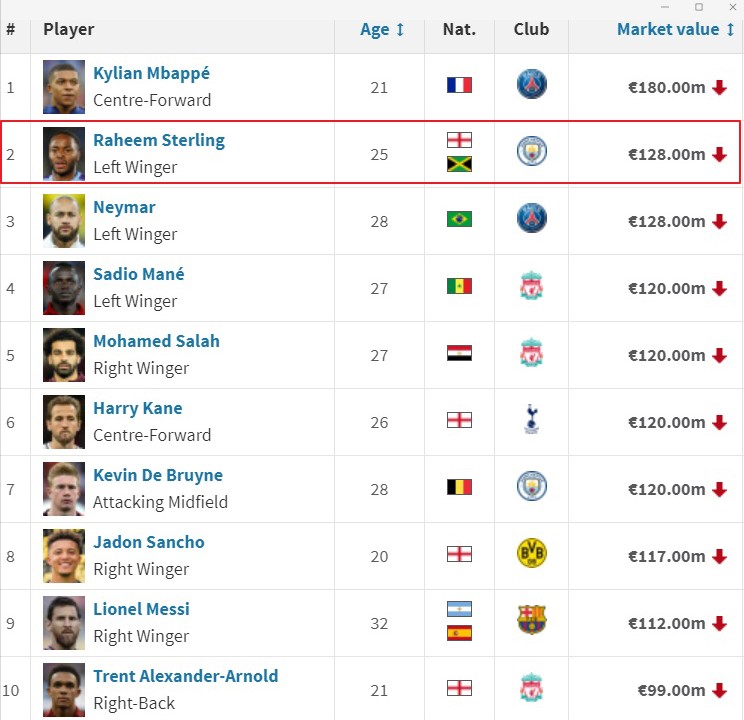Viewport: 744px width, 720px height.
Task: Click the Brazil flag in Neymar row
Action: [459, 219]
